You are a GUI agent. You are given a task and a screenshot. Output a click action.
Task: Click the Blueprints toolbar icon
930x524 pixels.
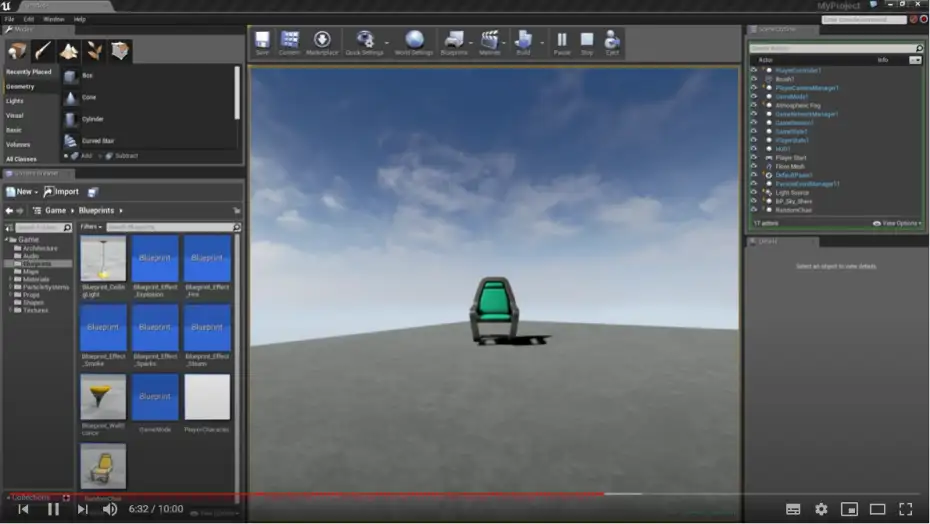(454, 42)
